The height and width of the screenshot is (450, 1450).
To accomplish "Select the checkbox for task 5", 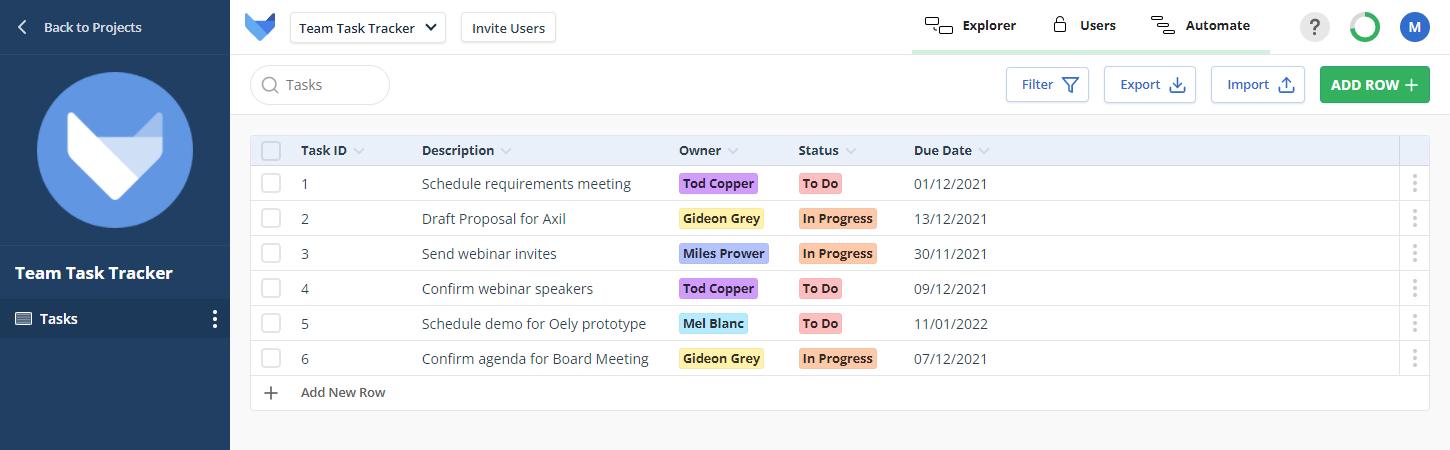I will point(271,324).
